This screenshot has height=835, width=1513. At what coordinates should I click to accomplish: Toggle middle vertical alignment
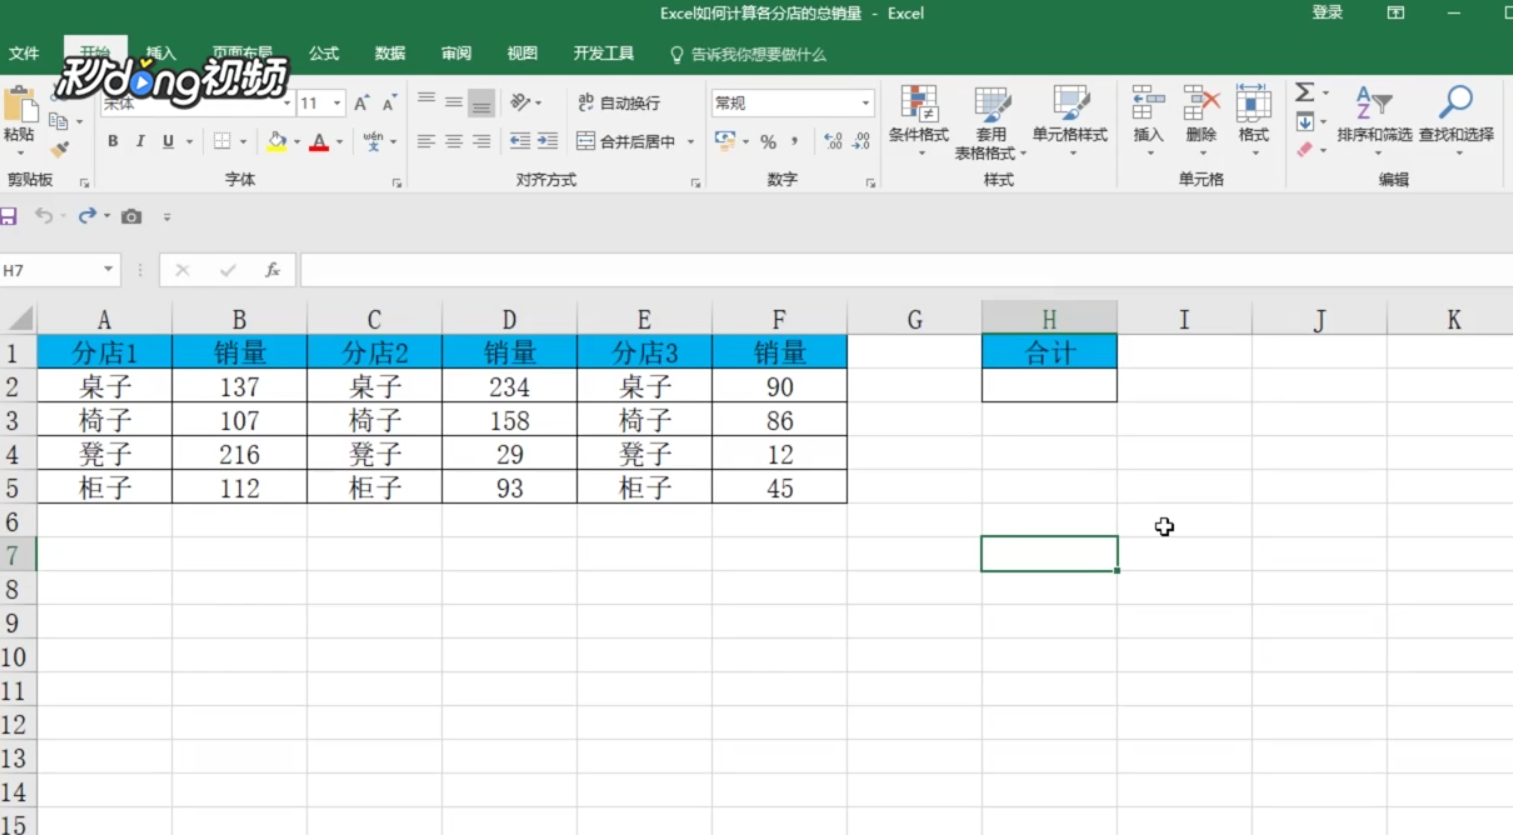pos(454,102)
